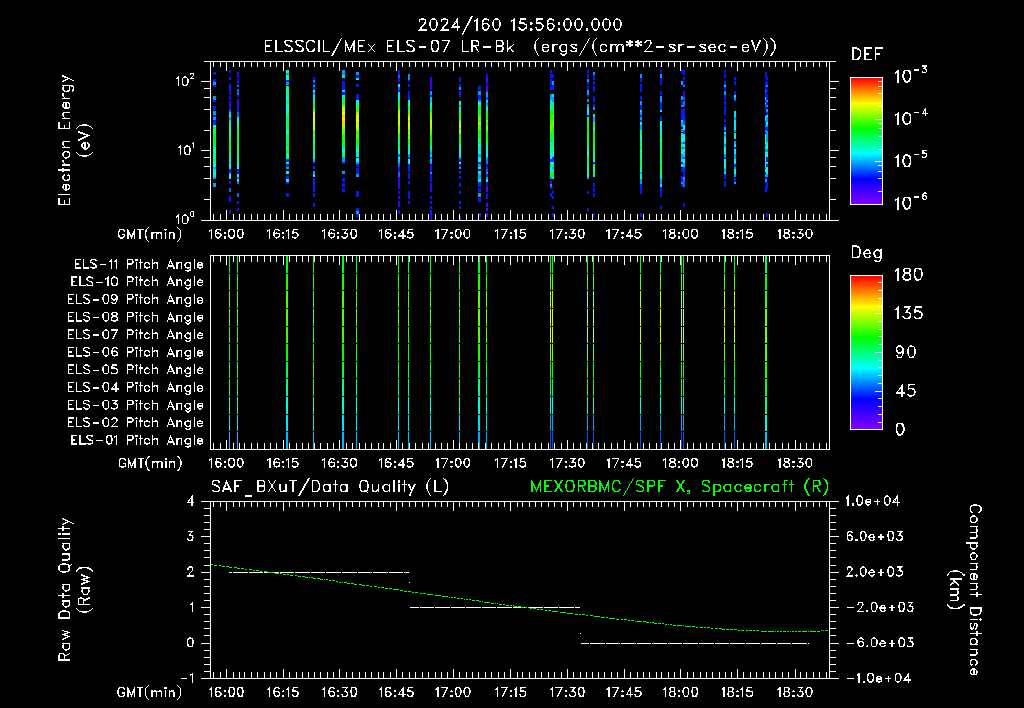Select the ELS-11 Pitch Angle row label
Image resolution: width=1024 pixels, height=708 pixels.
138,265
